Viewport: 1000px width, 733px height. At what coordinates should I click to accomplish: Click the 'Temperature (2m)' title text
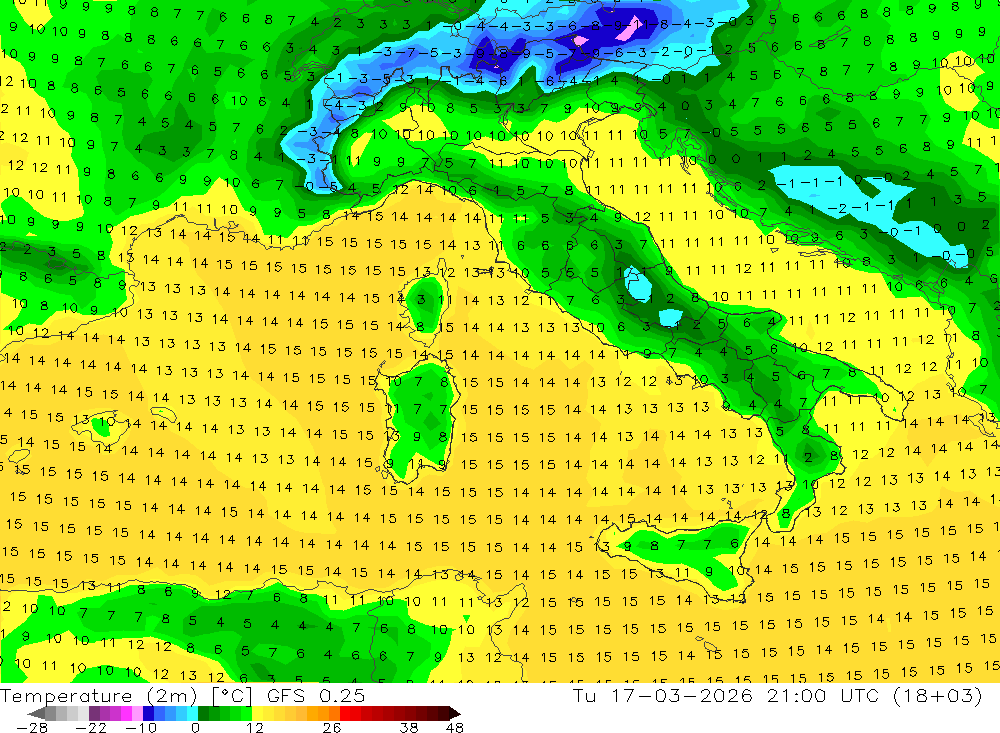point(99,696)
